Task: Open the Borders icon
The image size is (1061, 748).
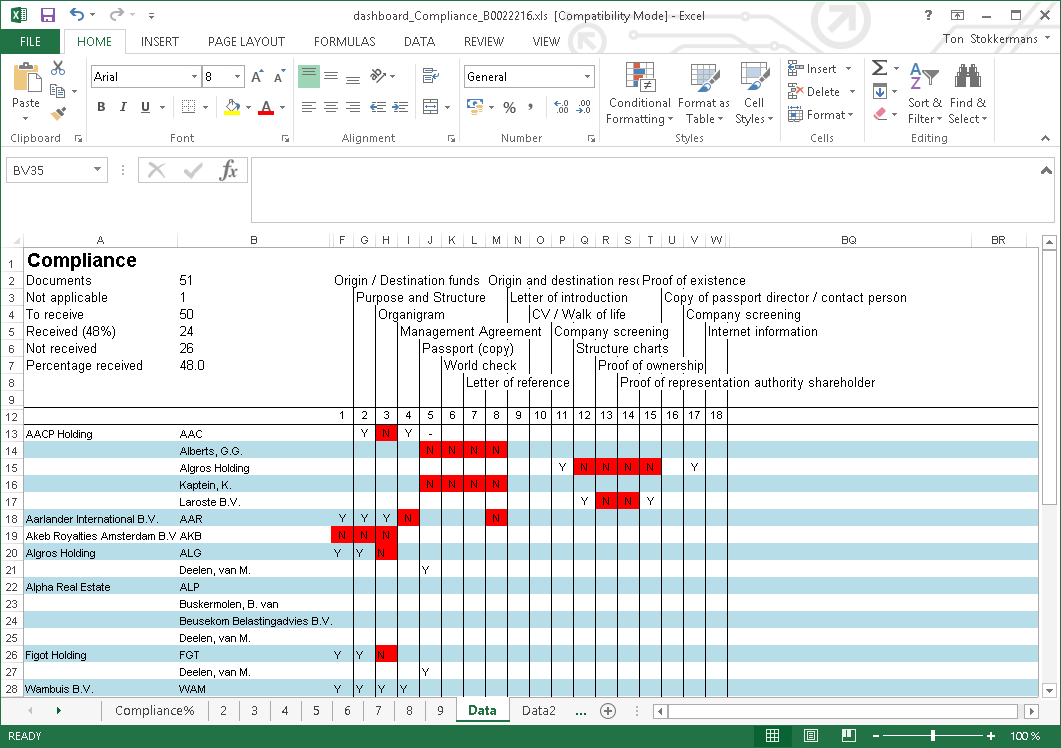Action: coord(189,107)
